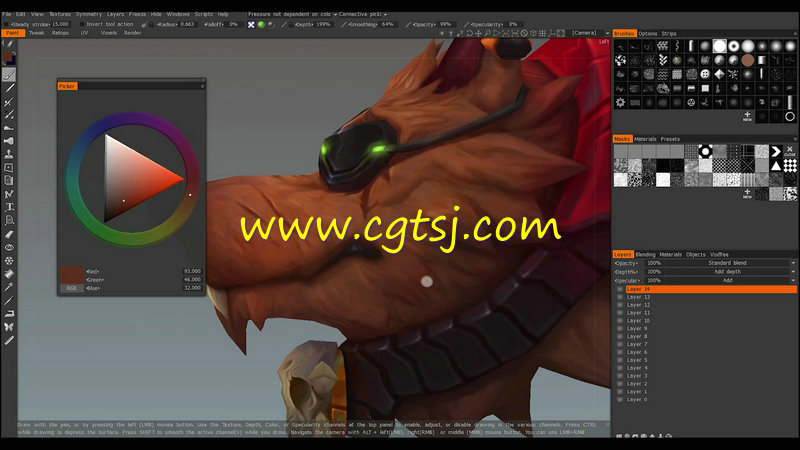Select the clone stamp tool
This screenshot has width=800, height=450.
(x=9, y=154)
